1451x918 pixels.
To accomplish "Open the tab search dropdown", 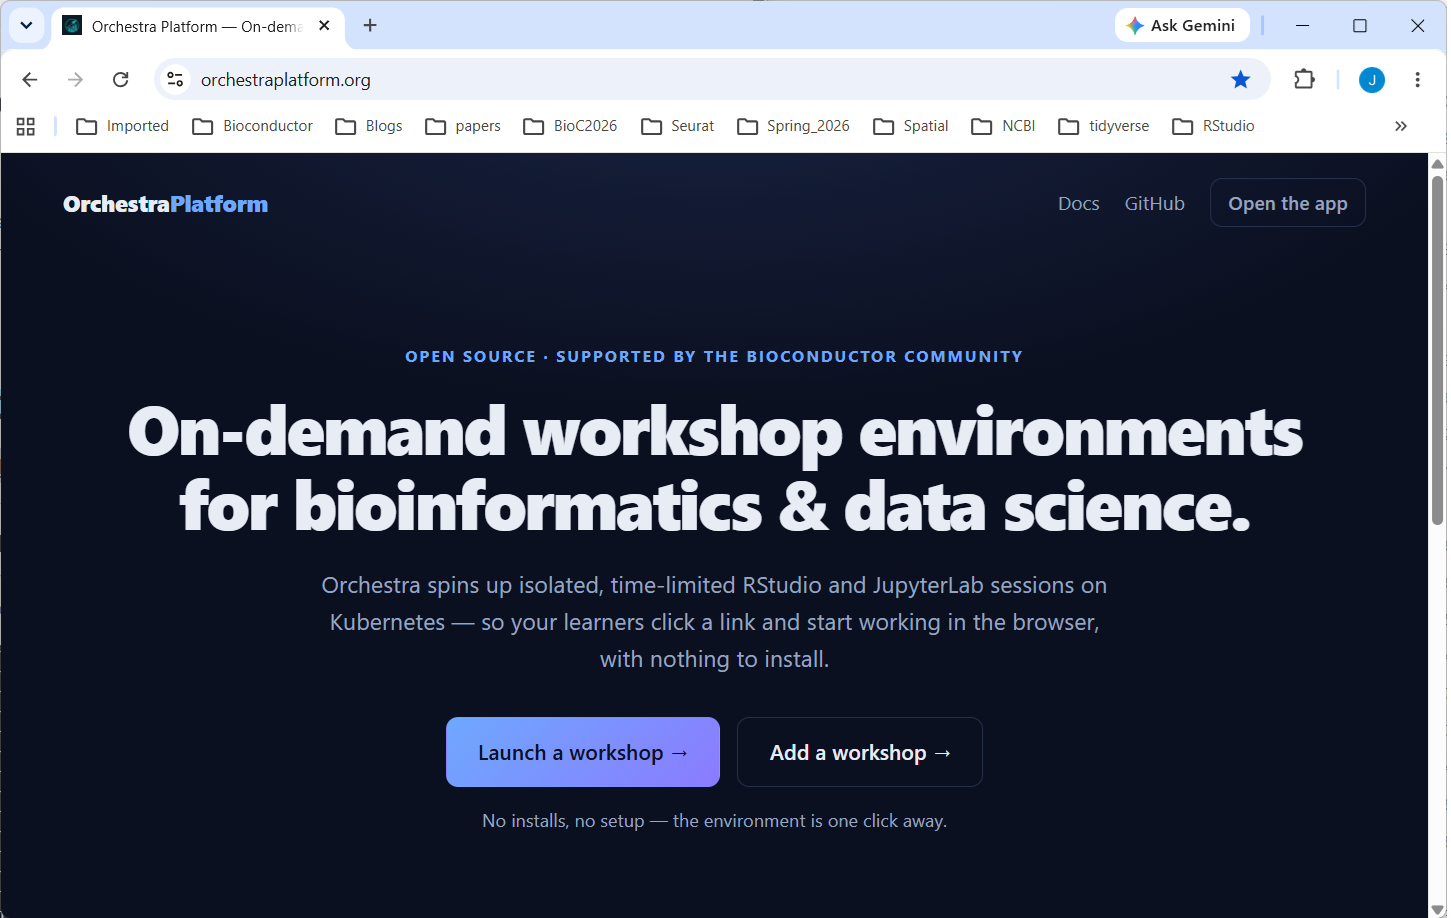I will click(x=27, y=26).
